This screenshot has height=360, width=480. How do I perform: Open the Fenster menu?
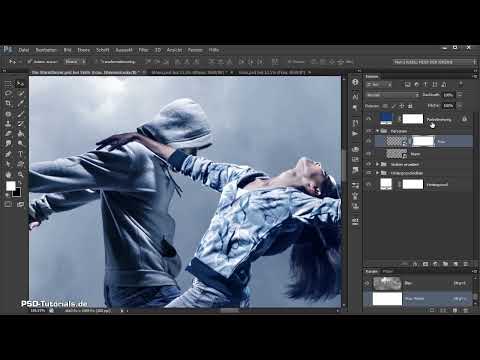click(195, 50)
